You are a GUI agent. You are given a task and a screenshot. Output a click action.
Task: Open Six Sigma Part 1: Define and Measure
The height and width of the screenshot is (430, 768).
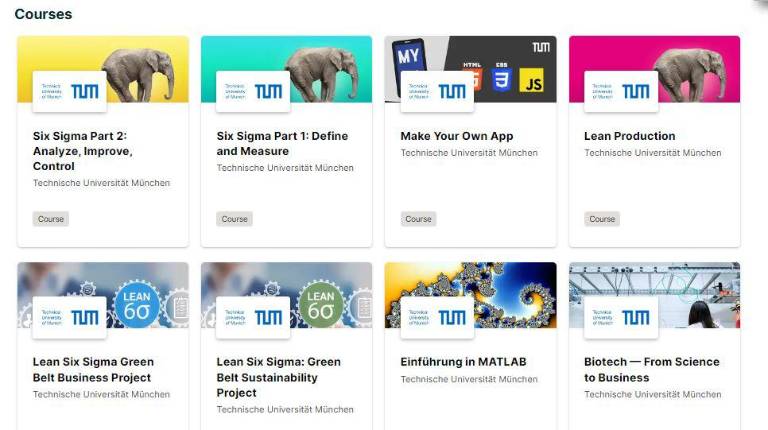pos(283,143)
